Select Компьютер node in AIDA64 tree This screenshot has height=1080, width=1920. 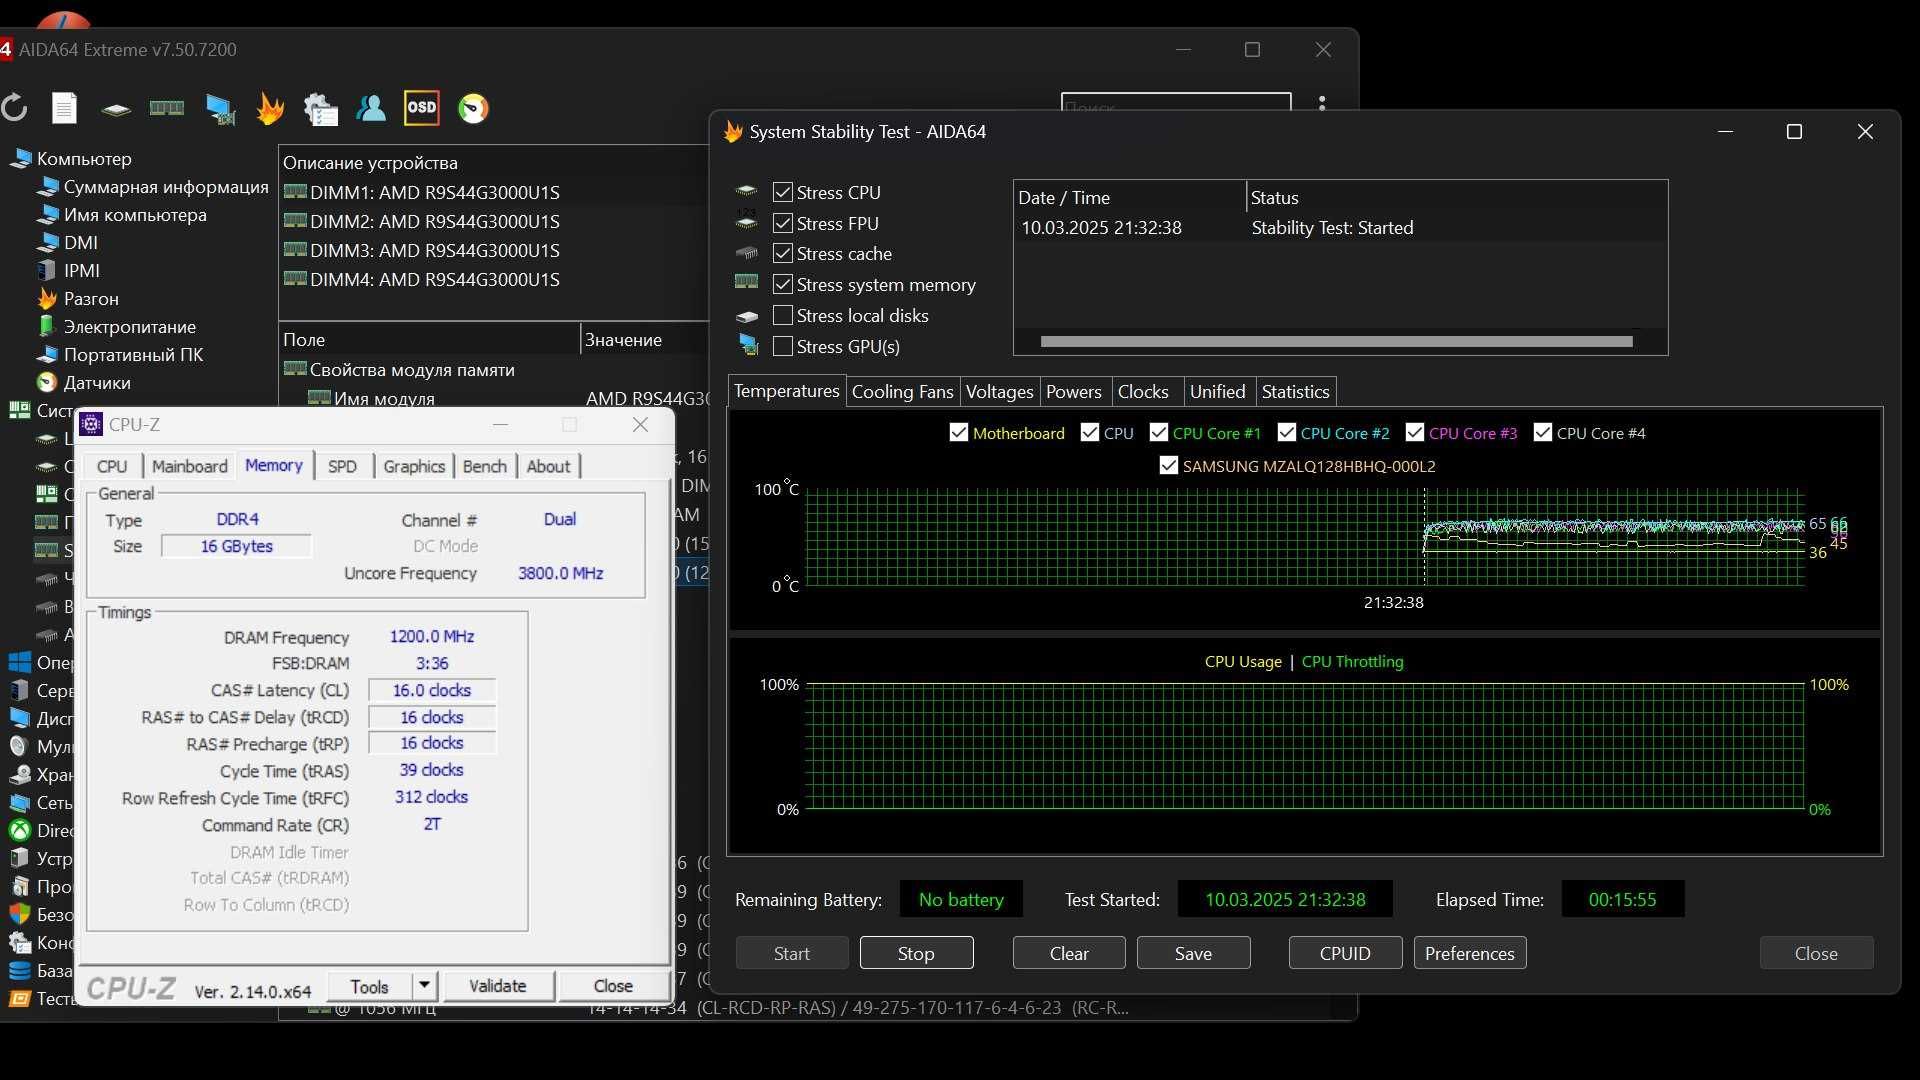tap(84, 159)
